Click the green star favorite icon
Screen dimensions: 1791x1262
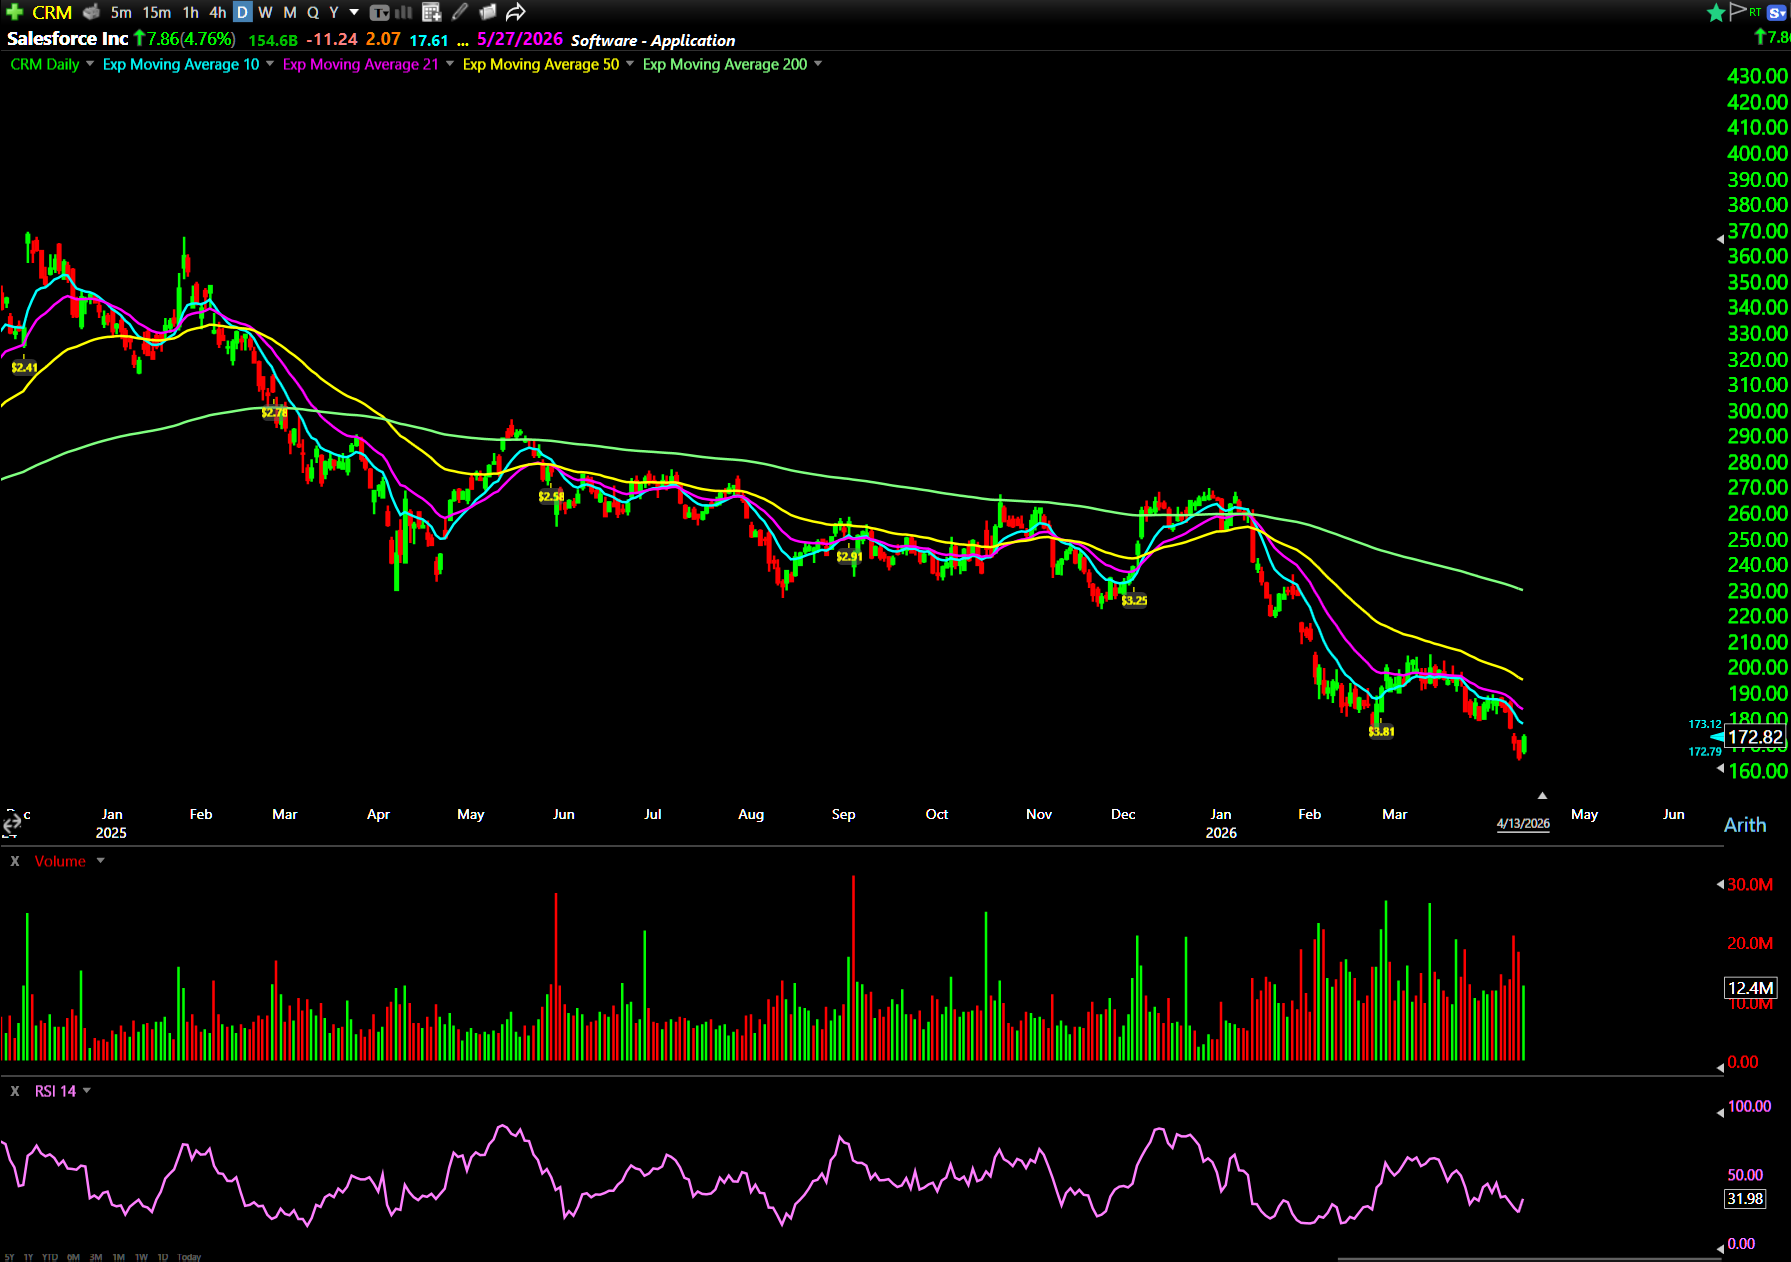[1716, 12]
